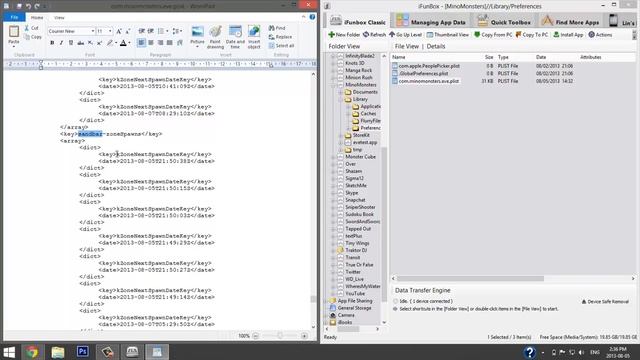
Task: Align text right in WordPad
Action: (160, 43)
